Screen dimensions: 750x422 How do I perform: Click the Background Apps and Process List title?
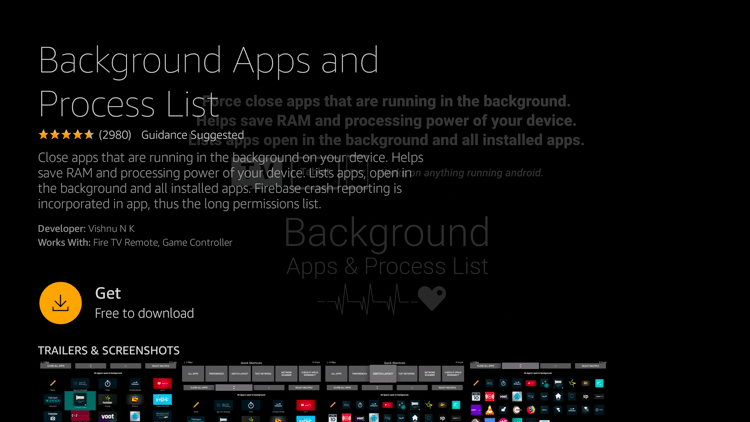point(209,81)
